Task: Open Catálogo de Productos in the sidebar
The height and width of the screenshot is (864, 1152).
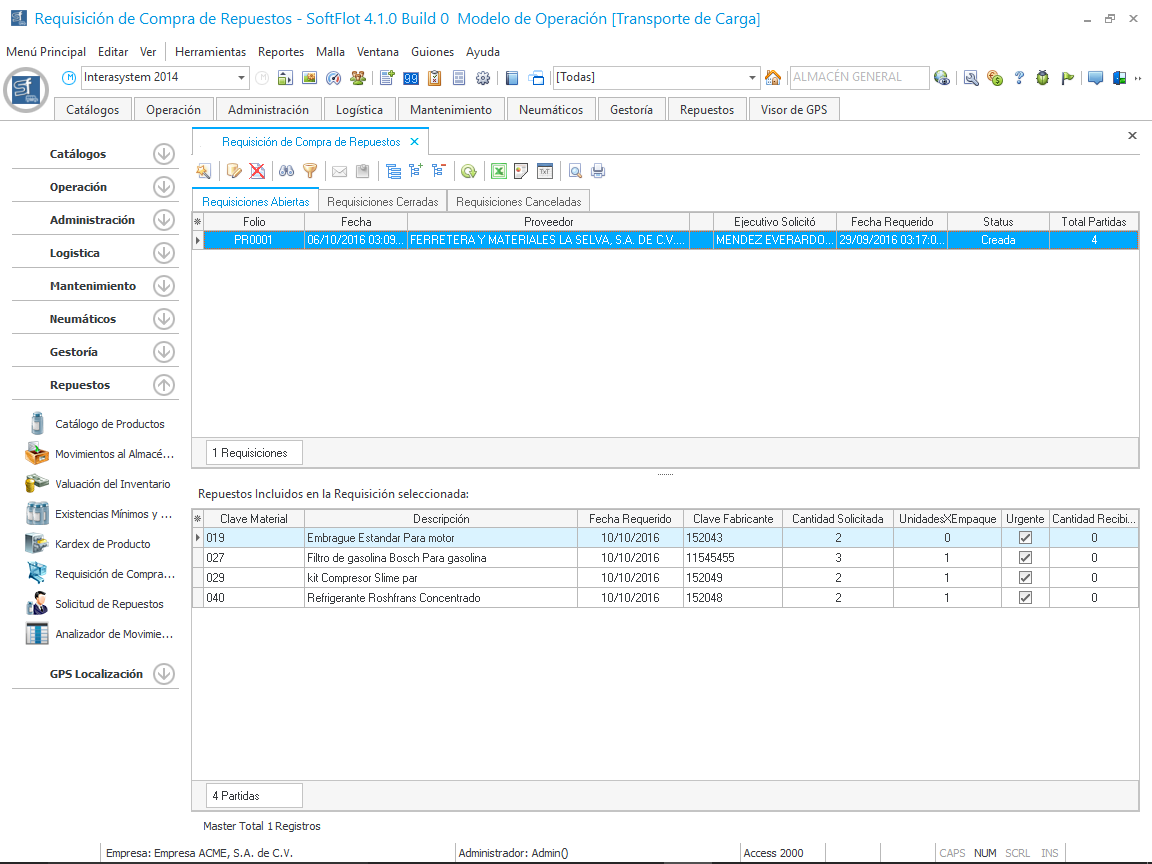Action: pyautogui.click(x=109, y=424)
